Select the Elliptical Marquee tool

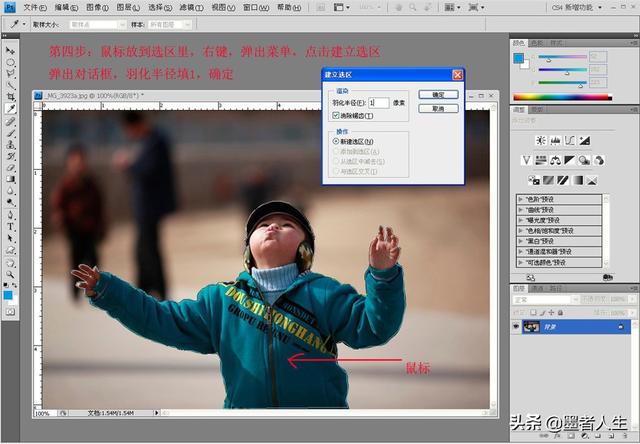(10, 61)
